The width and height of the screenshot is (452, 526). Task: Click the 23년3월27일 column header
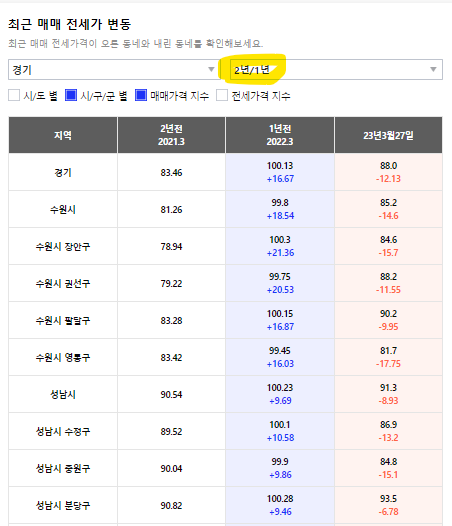(x=388, y=135)
